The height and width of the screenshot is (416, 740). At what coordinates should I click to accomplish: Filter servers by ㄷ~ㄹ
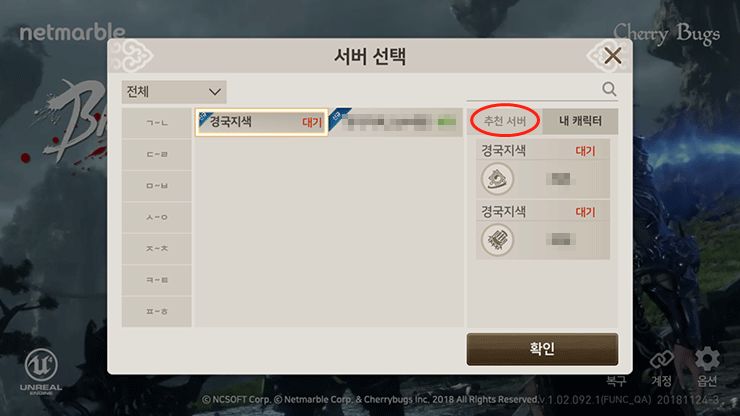tap(157, 154)
